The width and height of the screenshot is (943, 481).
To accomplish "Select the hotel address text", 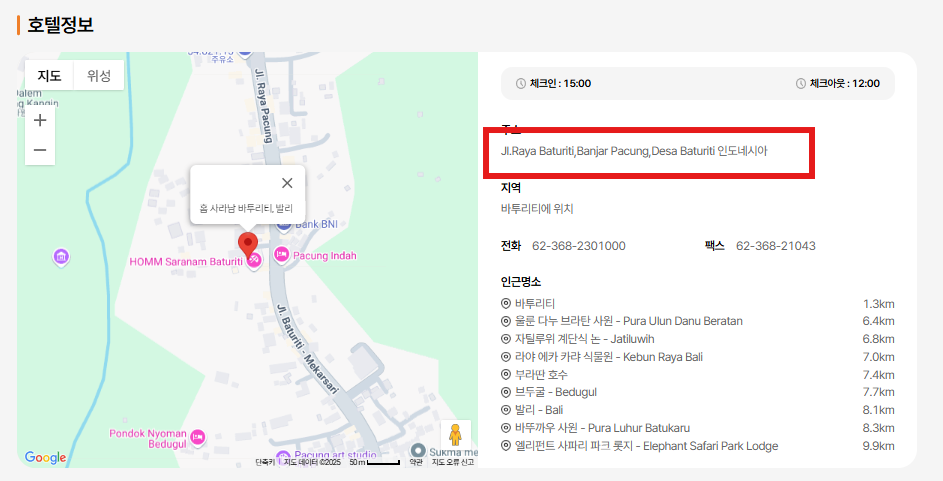I will (634, 151).
